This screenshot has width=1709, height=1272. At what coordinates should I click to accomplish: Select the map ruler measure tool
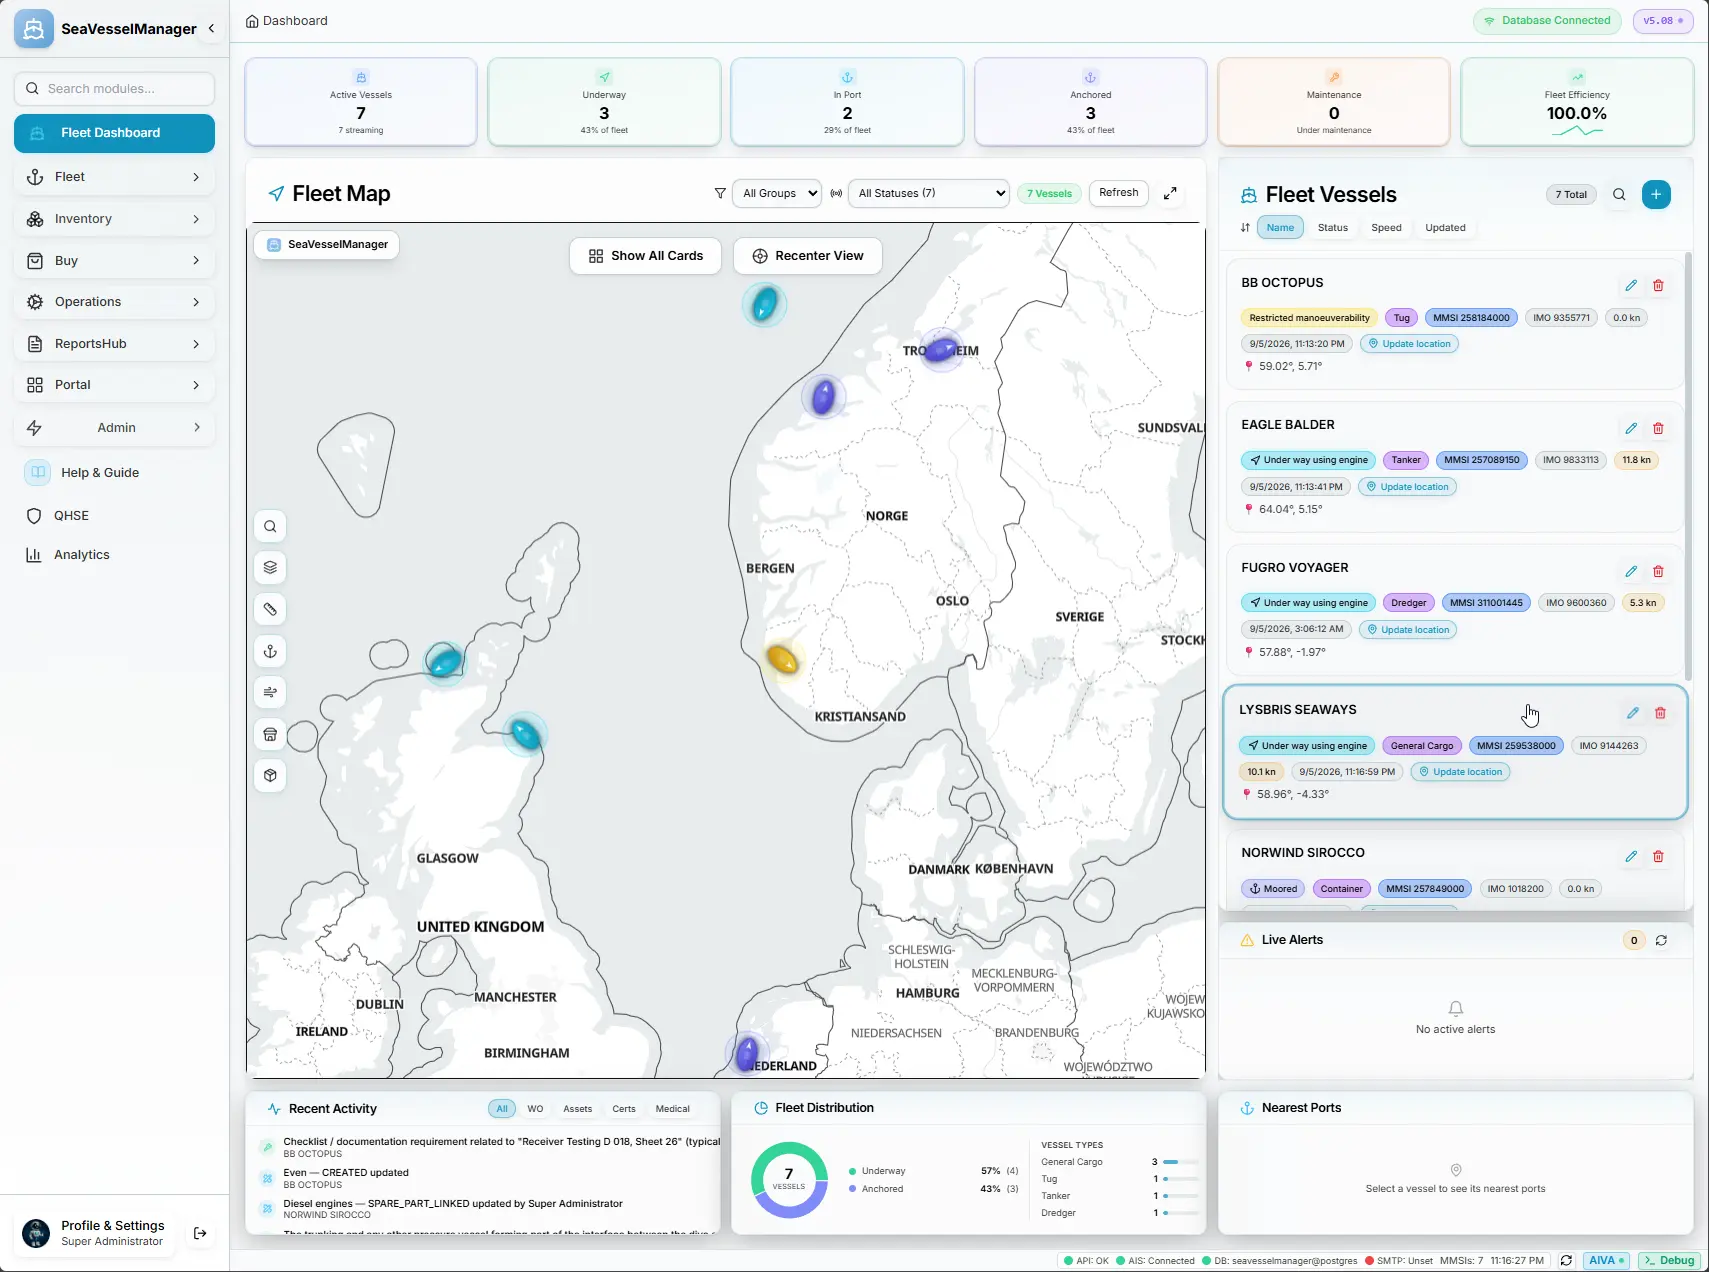click(270, 609)
